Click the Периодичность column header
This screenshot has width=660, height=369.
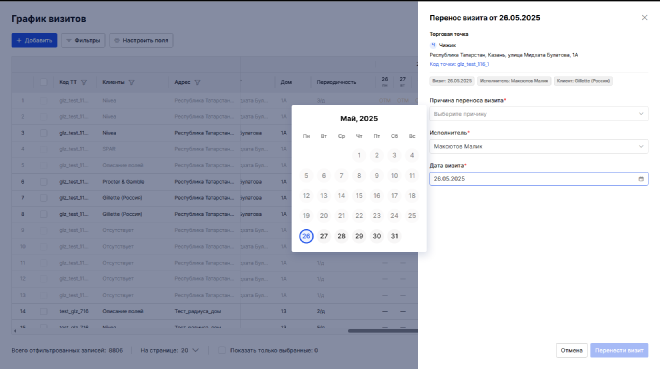pos(336,82)
